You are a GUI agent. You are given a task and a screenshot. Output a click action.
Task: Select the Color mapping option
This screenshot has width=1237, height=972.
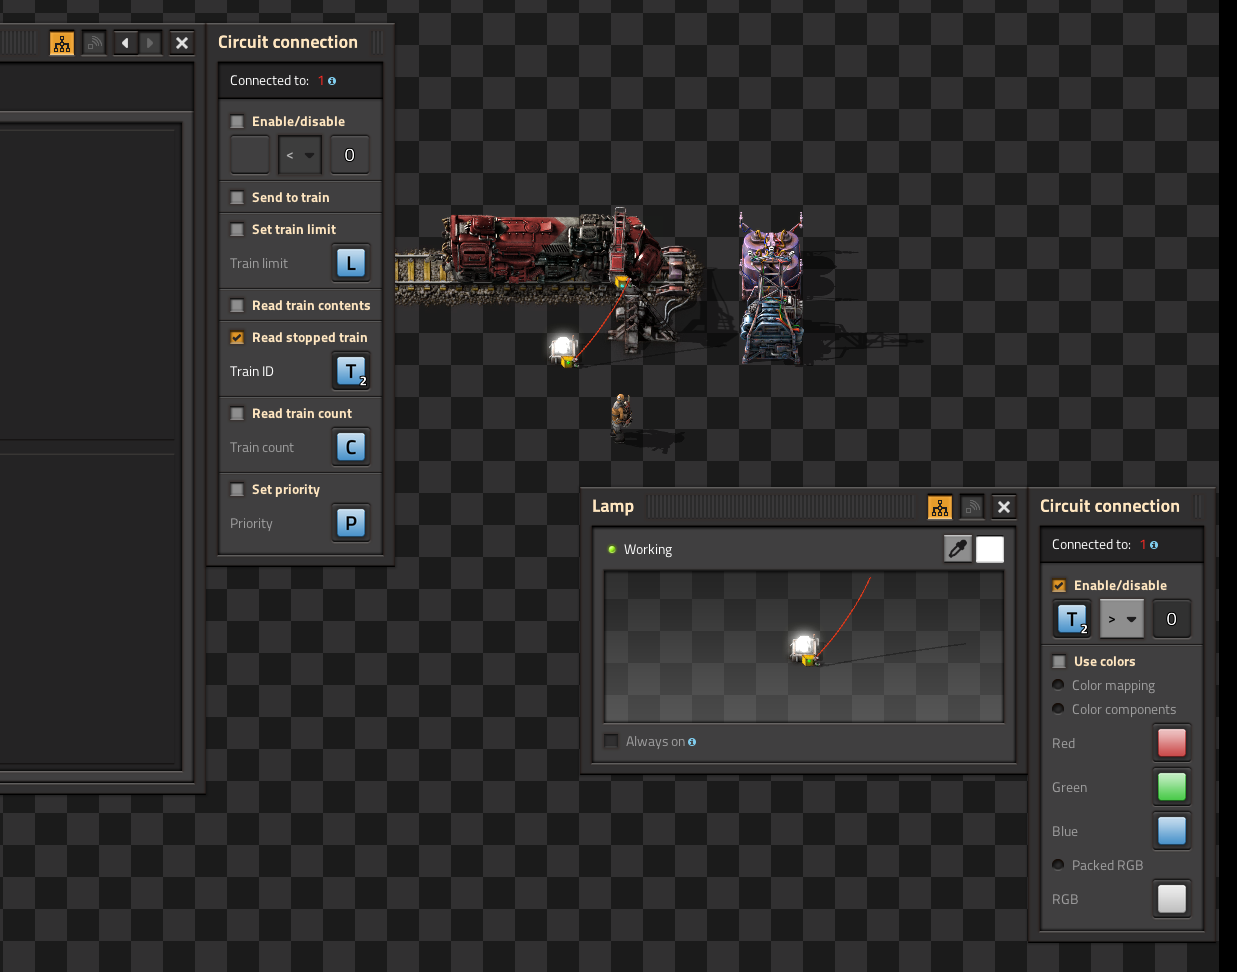click(1058, 685)
